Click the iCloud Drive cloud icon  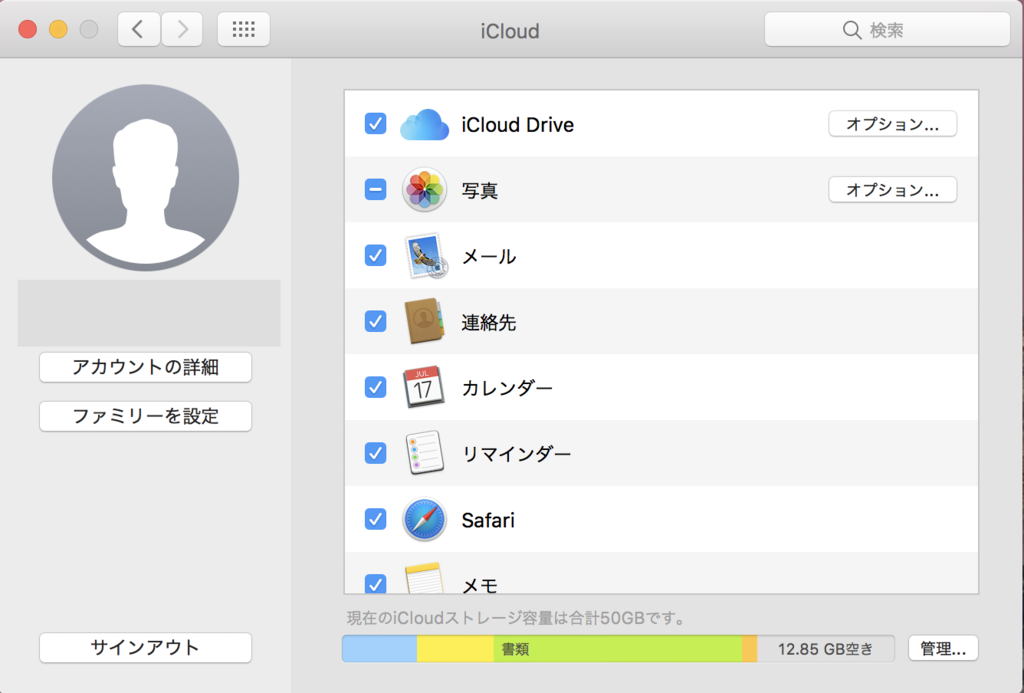point(424,124)
